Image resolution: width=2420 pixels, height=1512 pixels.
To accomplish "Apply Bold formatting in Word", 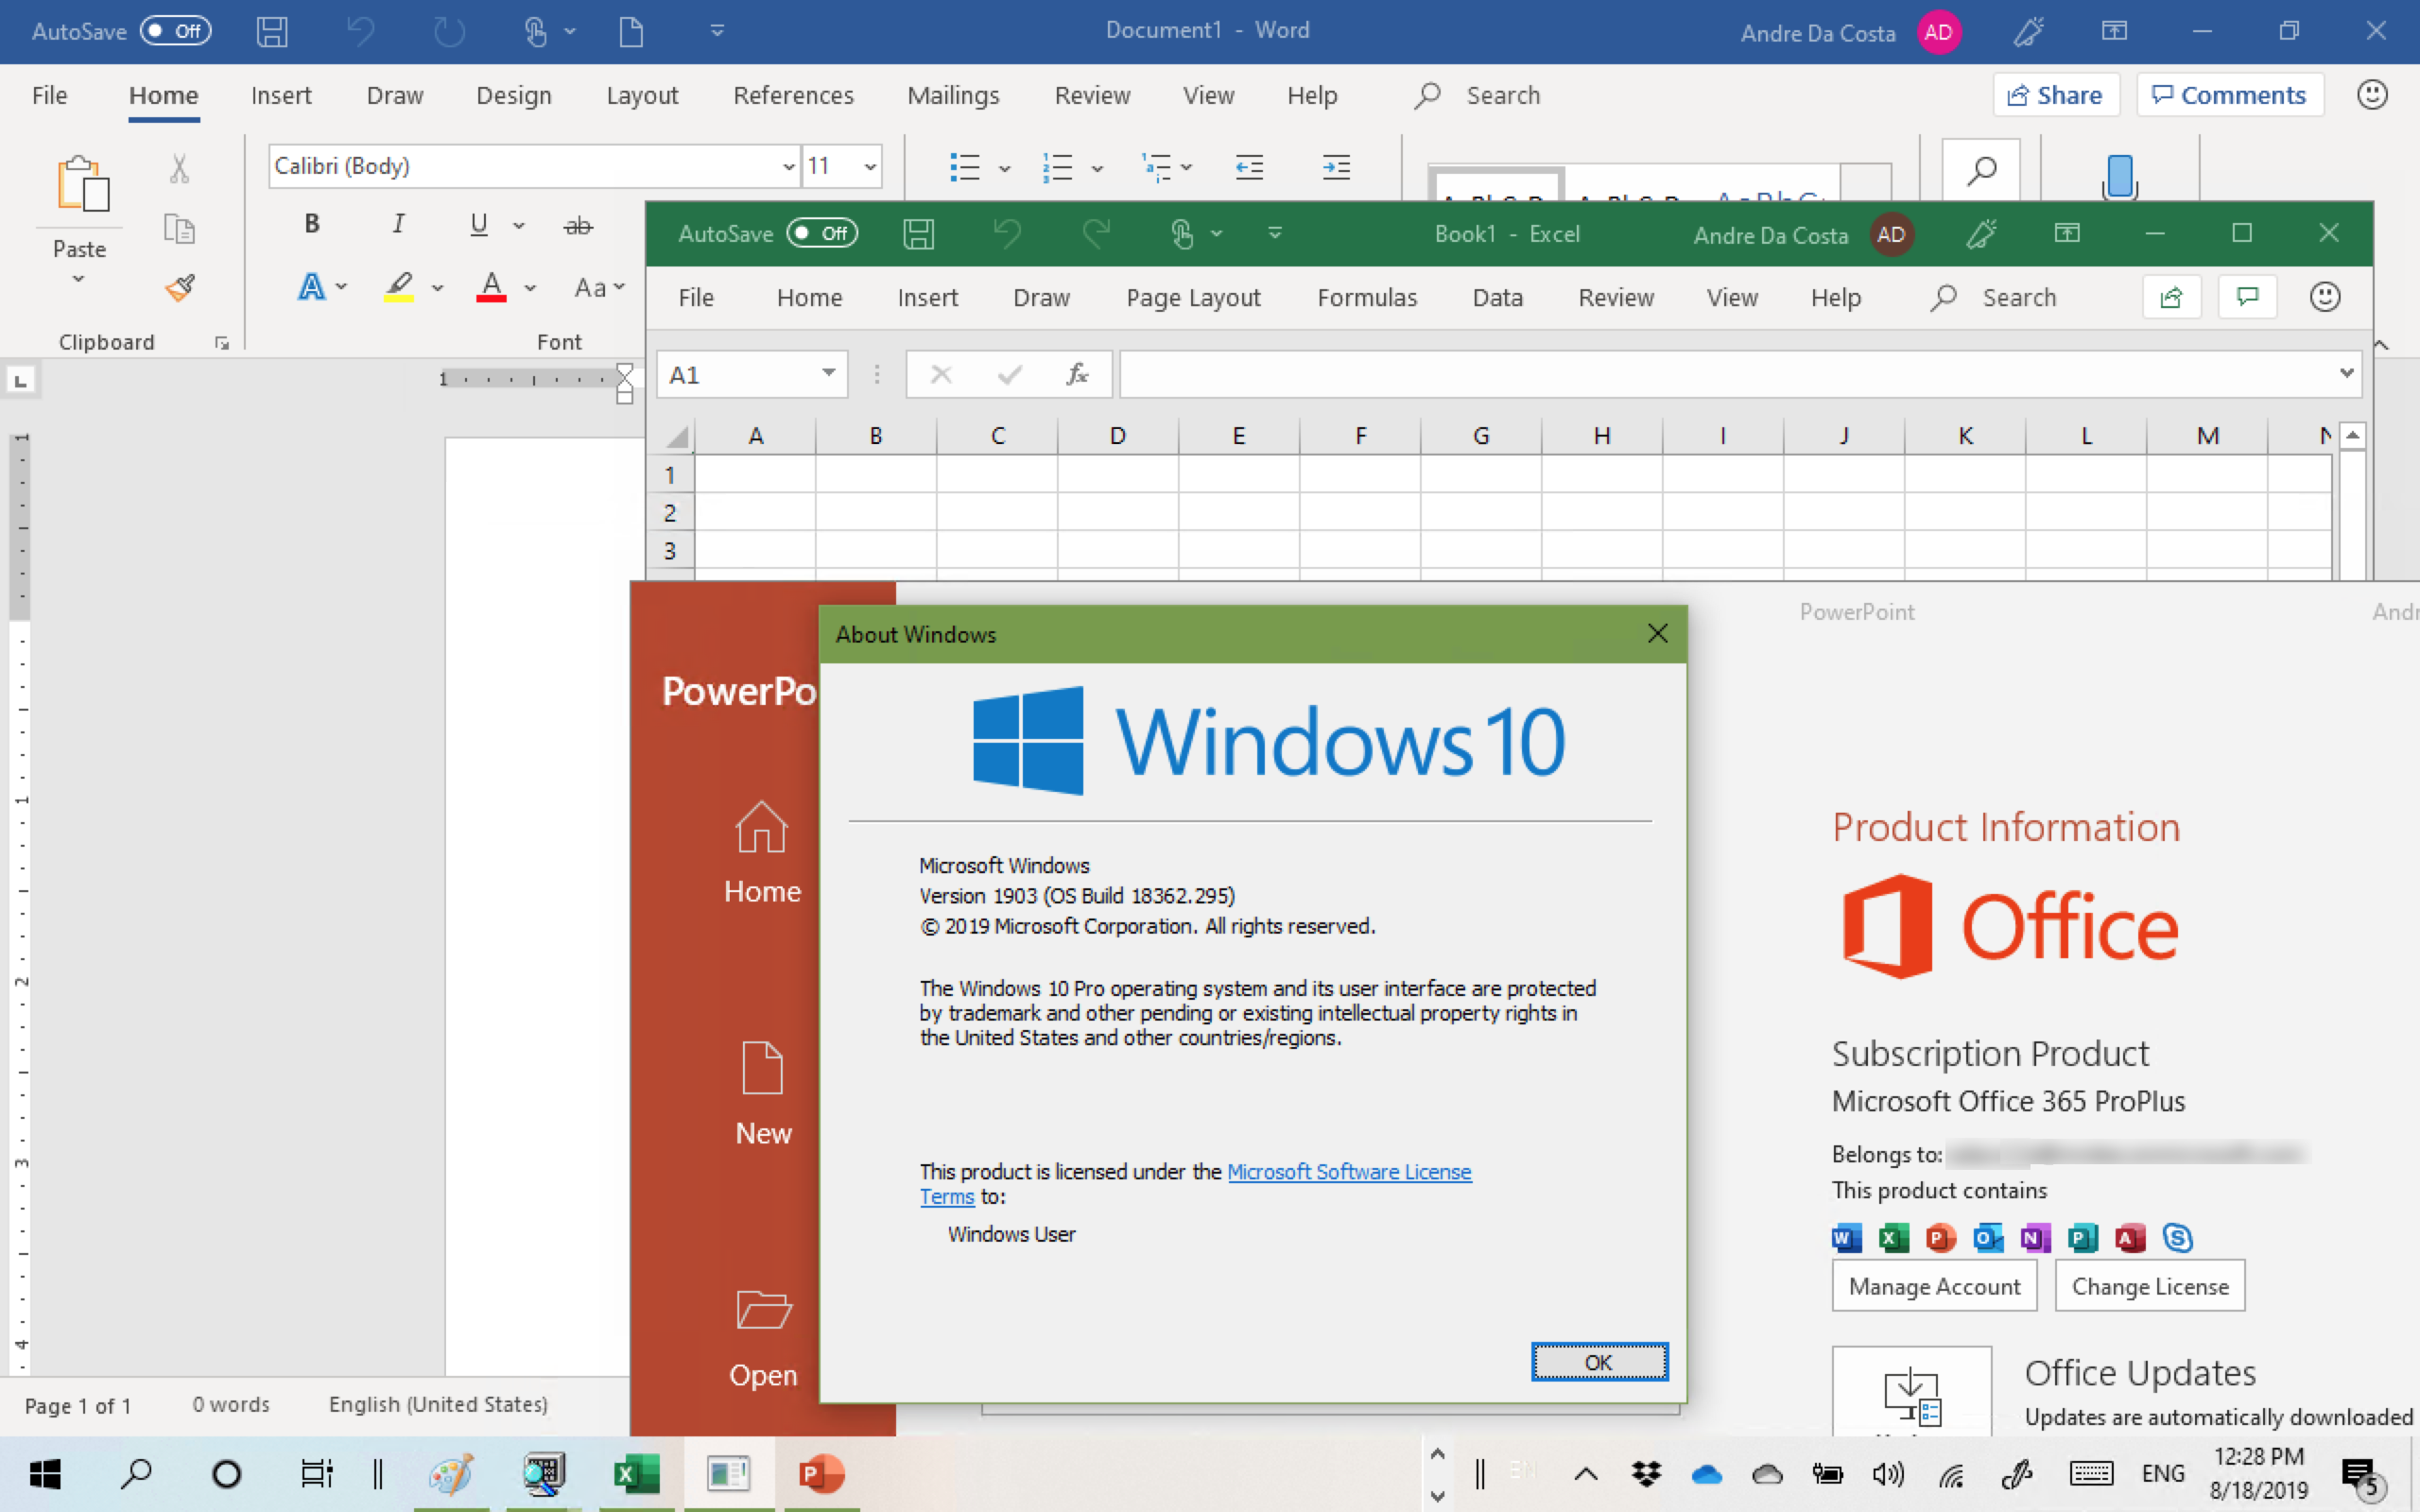I will point(312,223).
